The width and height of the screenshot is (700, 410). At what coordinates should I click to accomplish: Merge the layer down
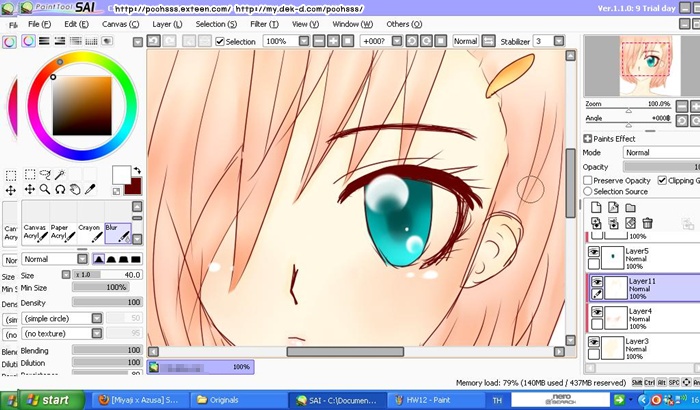(613, 223)
